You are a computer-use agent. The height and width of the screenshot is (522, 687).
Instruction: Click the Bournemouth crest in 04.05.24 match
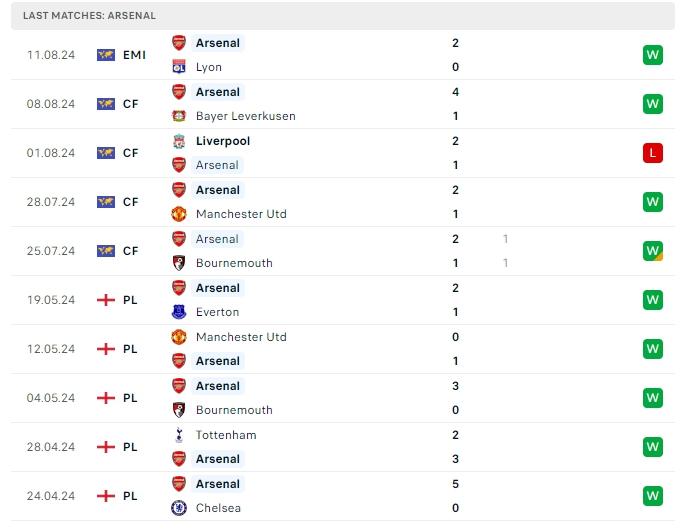(x=179, y=410)
